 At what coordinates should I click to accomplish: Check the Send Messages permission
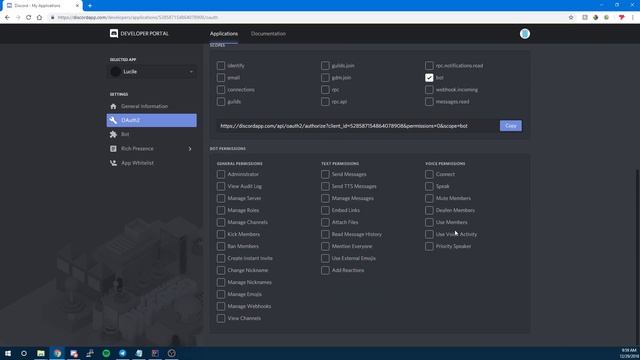click(x=325, y=174)
